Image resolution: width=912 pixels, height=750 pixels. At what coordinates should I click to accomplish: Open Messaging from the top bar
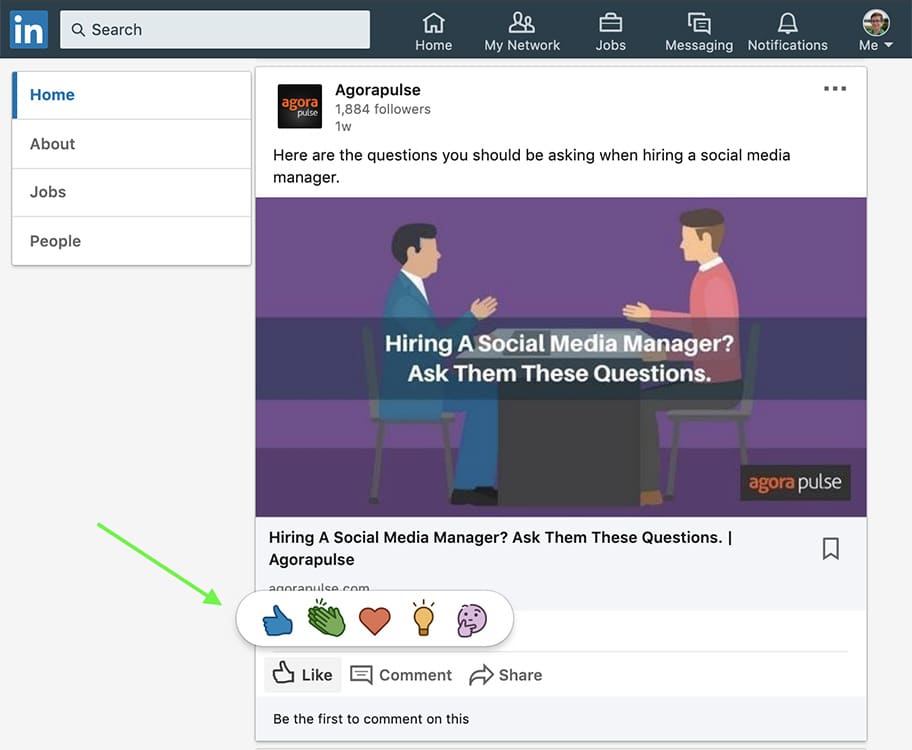(699, 32)
